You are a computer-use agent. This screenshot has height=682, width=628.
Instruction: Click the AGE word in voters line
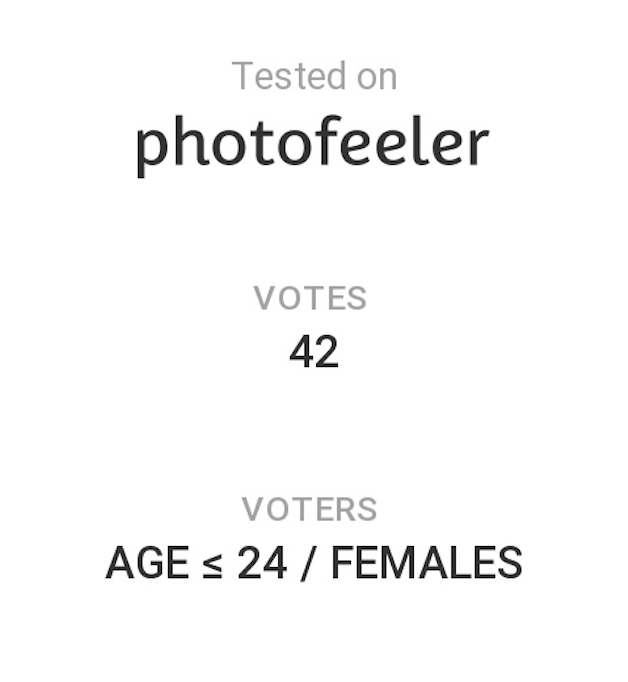[147, 563]
